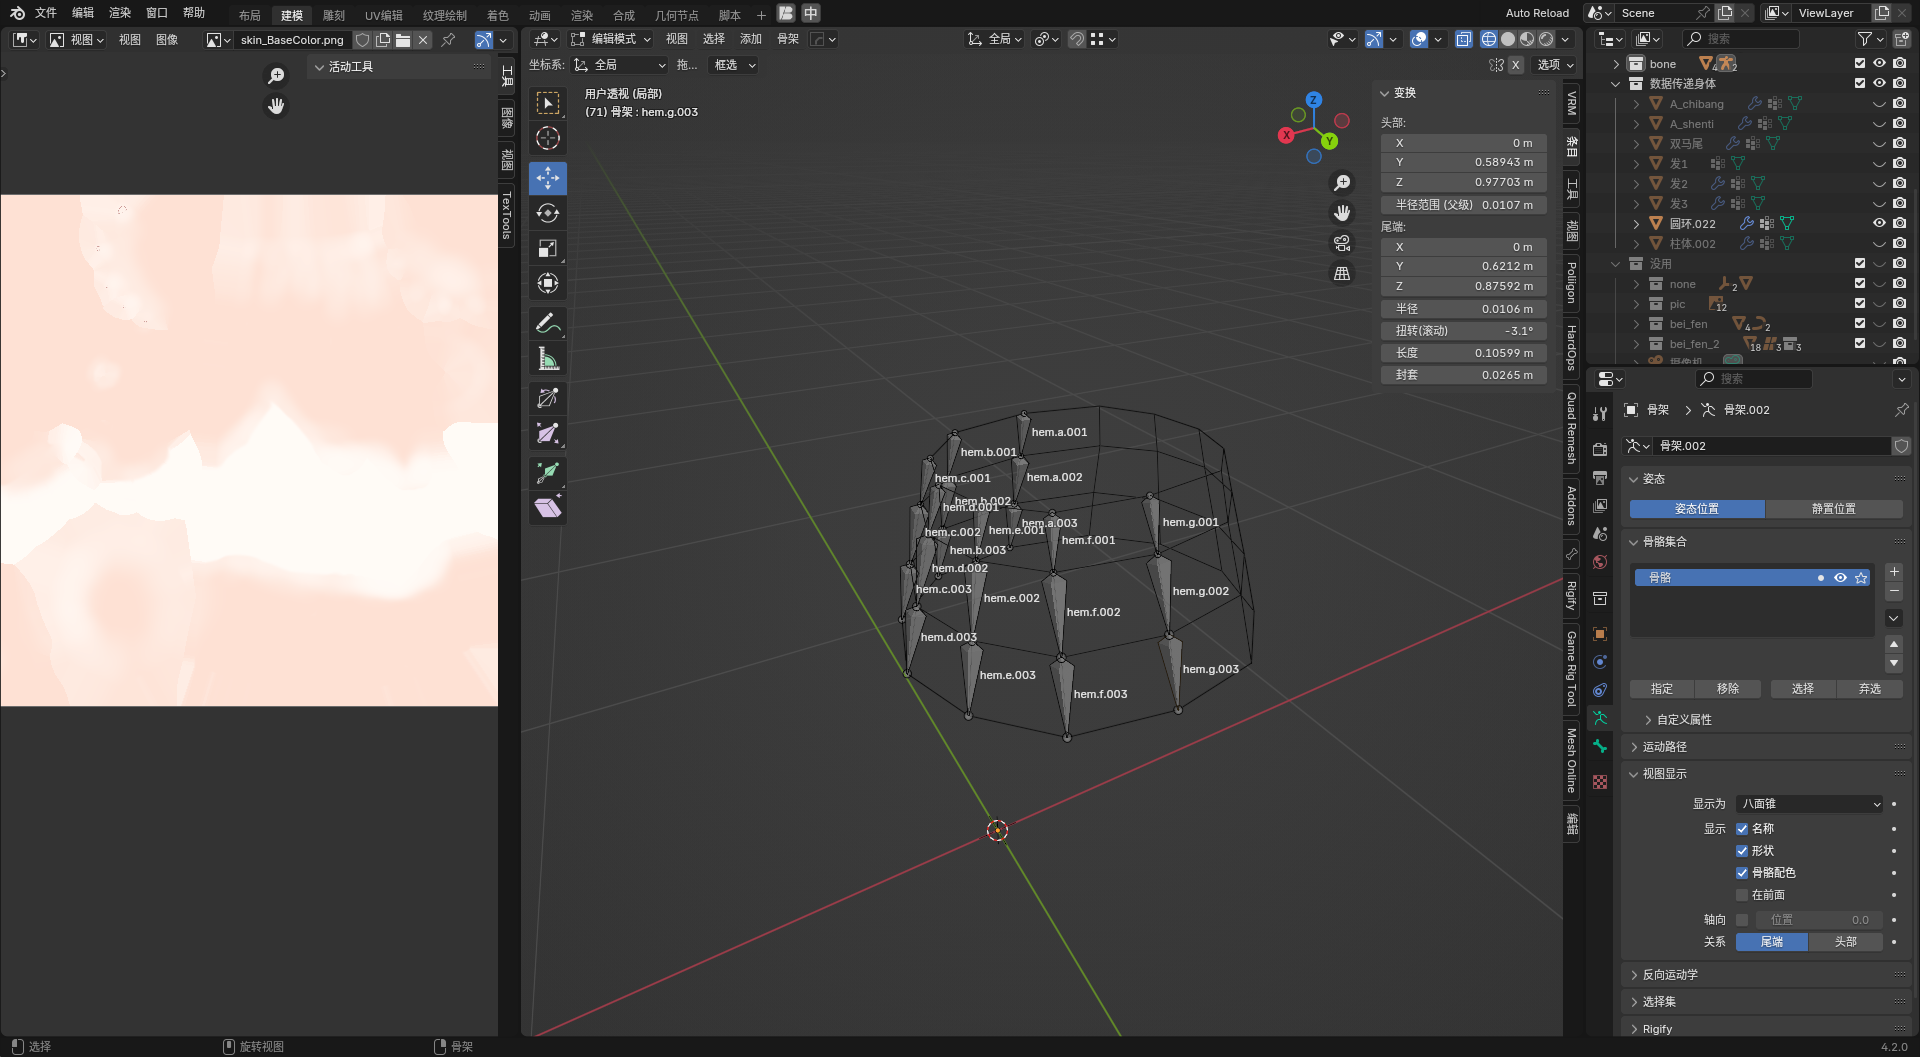
Task: Activate the 3D Cursor tool
Action: [548, 138]
